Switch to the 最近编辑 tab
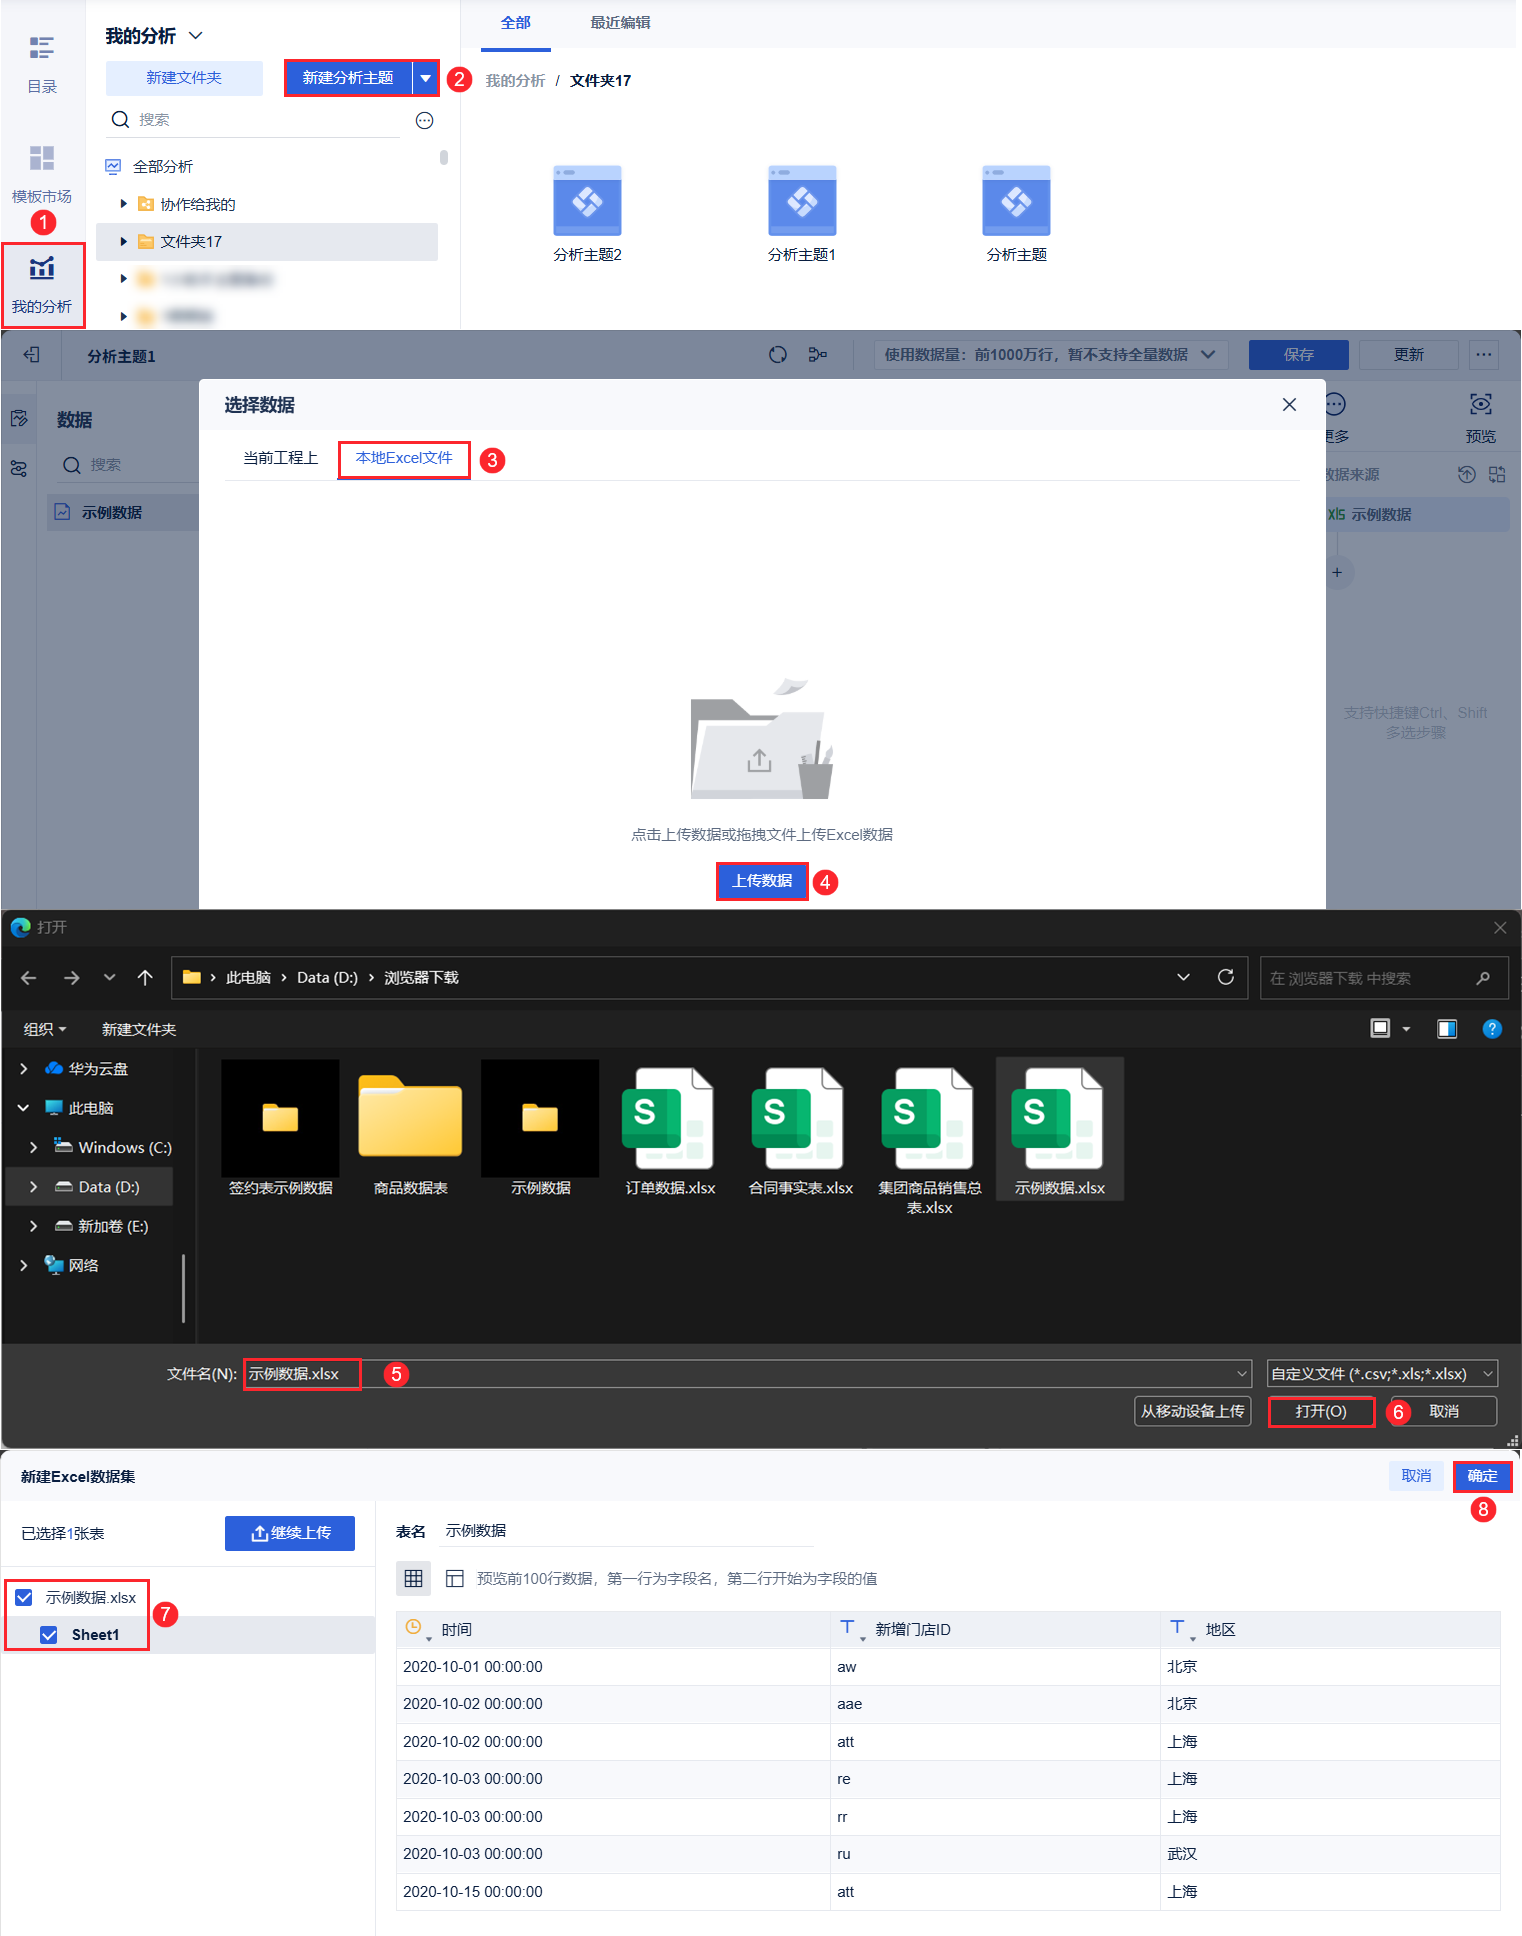The width and height of the screenshot is (1522, 1936). tap(620, 23)
